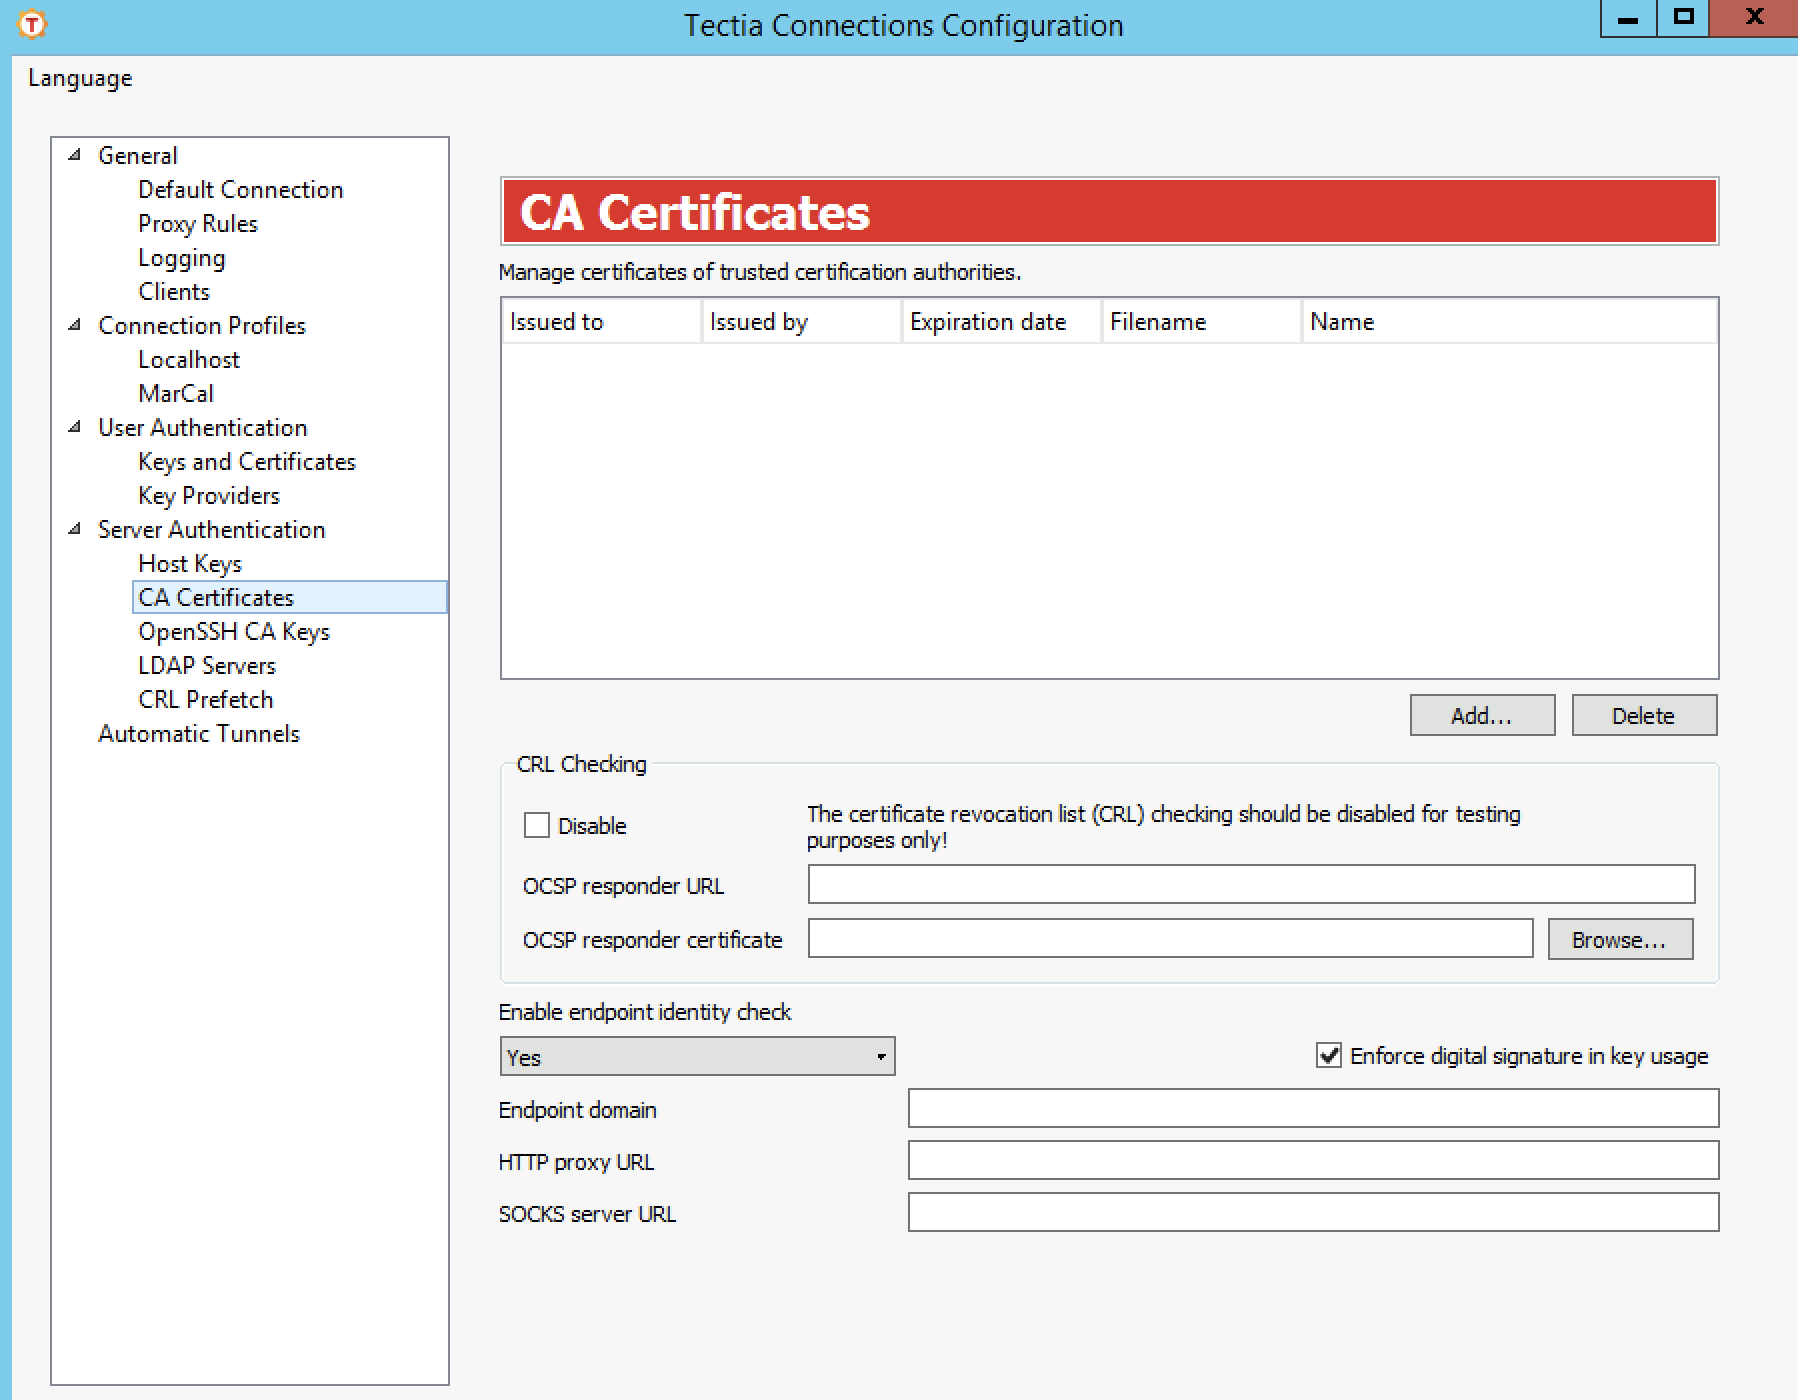Click the Tectia application icon in title bar
1798x1400 pixels.
click(x=31, y=22)
